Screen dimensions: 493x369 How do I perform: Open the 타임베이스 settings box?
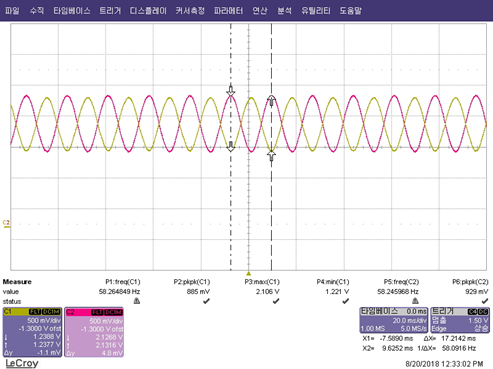(x=394, y=320)
